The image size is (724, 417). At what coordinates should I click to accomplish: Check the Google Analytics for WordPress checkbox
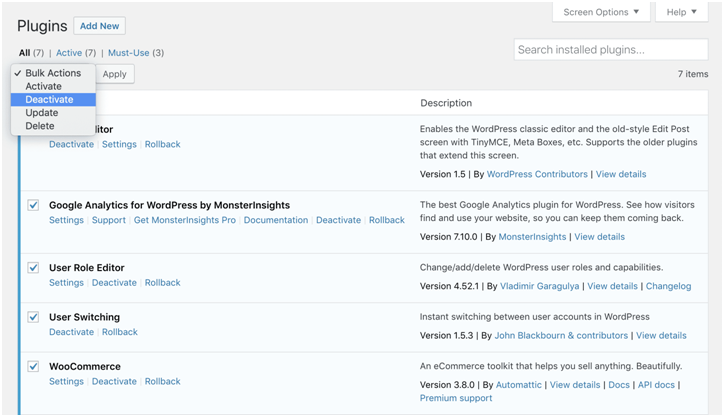coord(33,205)
